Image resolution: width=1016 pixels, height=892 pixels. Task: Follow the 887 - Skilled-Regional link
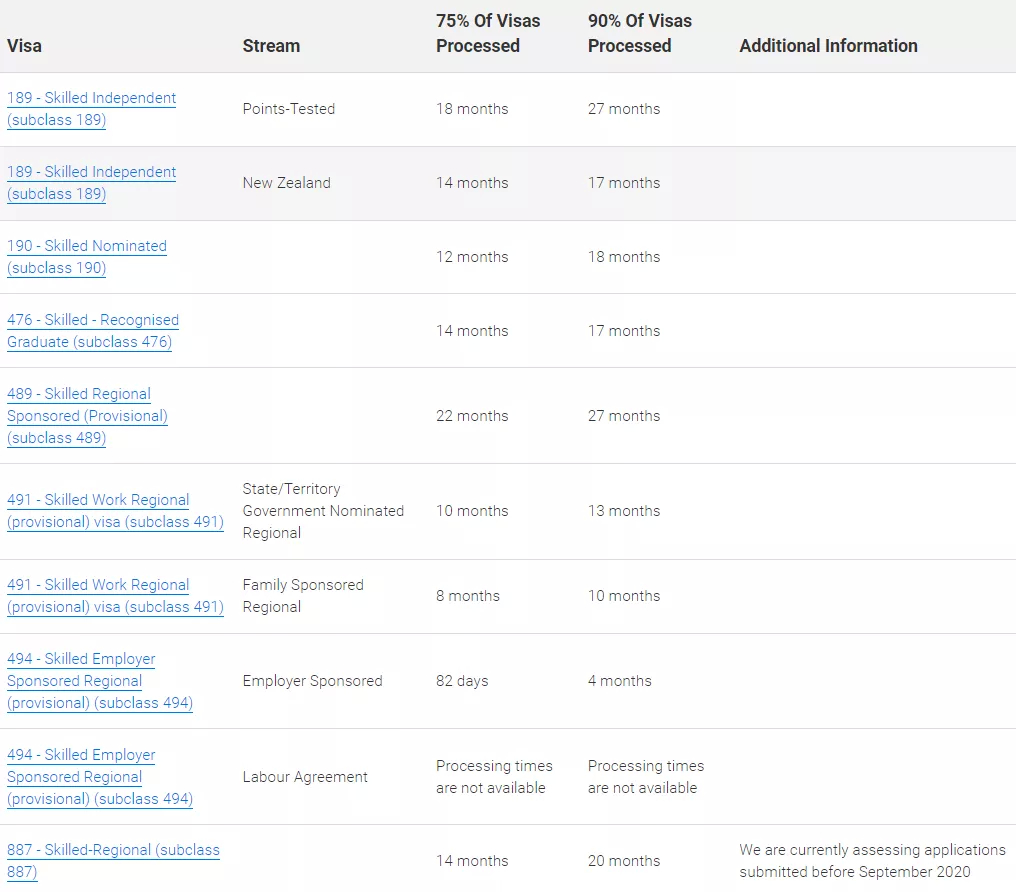(x=113, y=861)
